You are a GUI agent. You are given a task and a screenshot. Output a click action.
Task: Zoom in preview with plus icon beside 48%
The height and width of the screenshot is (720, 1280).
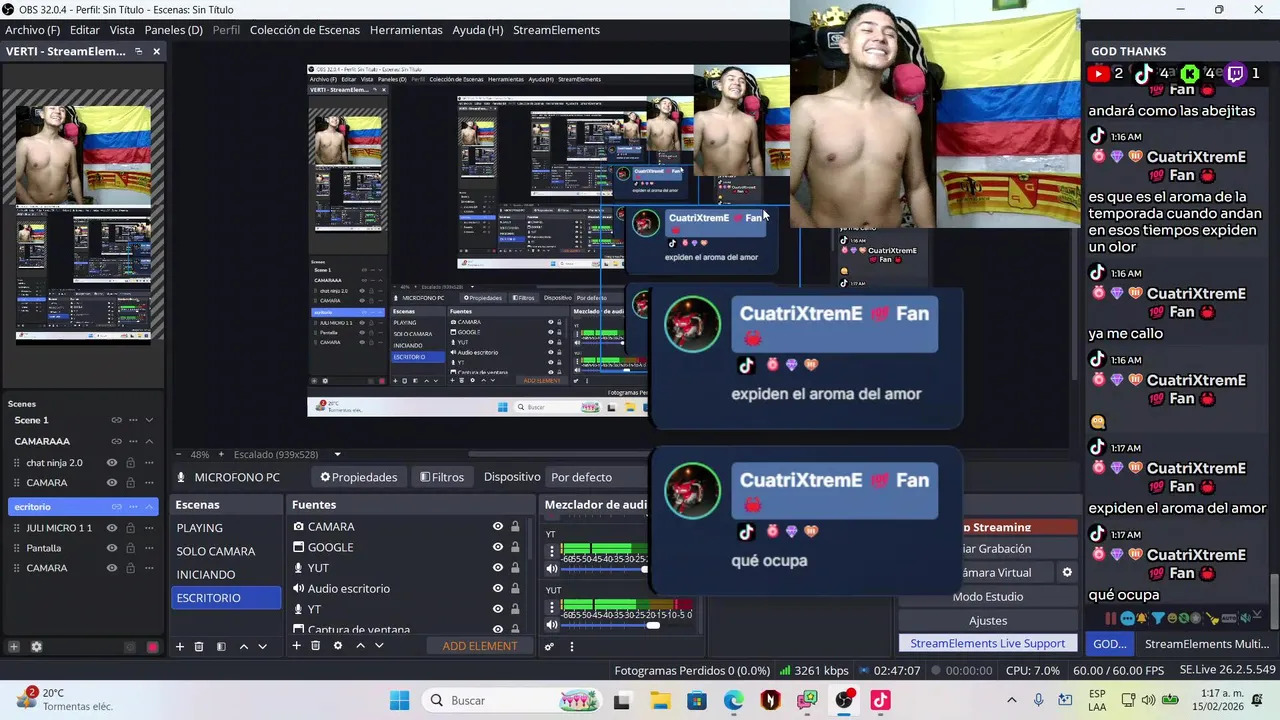[222, 454]
